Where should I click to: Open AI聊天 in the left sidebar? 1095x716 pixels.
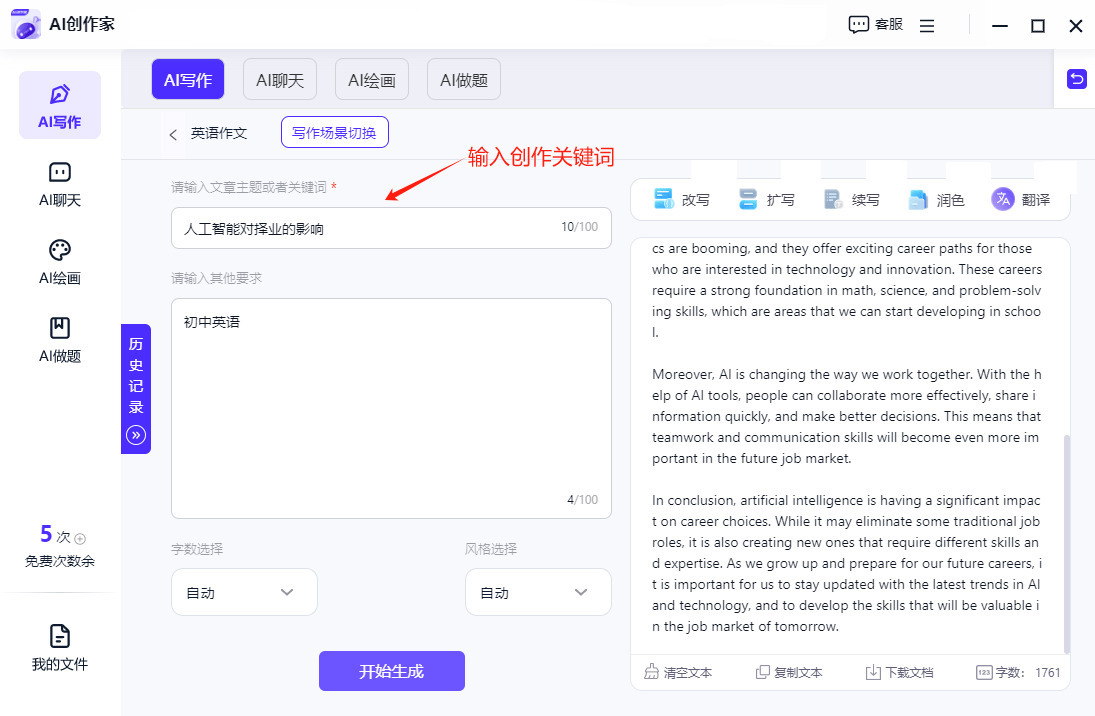(x=60, y=184)
